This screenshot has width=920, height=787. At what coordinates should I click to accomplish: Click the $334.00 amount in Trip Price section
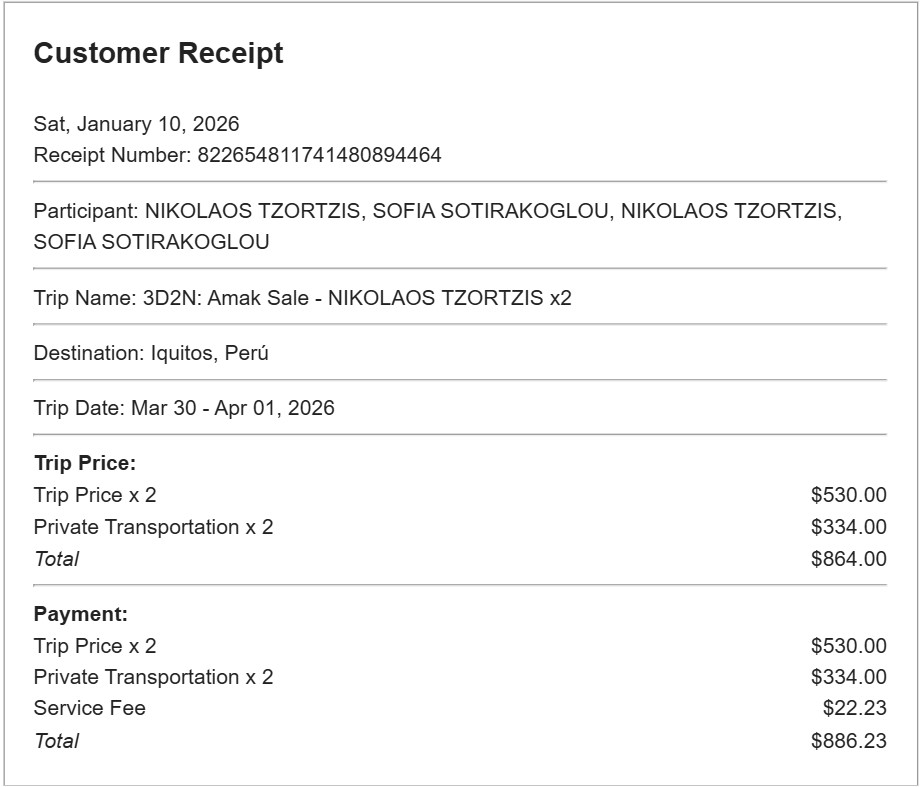pyautogui.click(x=848, y=527)
